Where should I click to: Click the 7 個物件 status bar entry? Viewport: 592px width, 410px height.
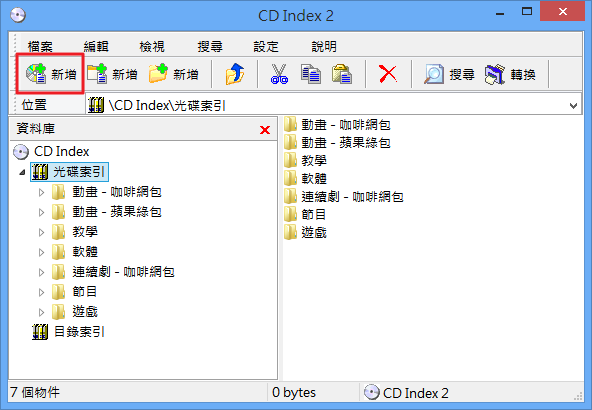click(35, 393)
